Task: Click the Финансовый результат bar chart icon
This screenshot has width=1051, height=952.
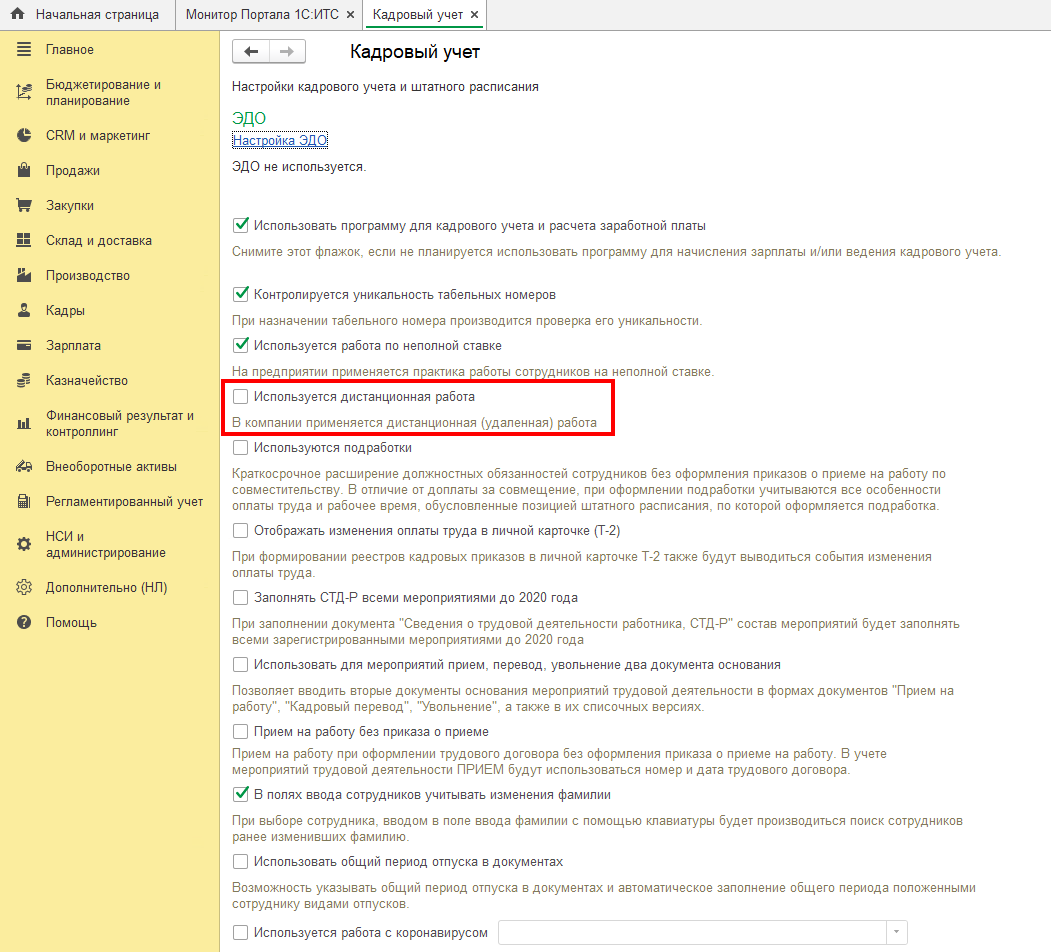Action: (24, 424)
